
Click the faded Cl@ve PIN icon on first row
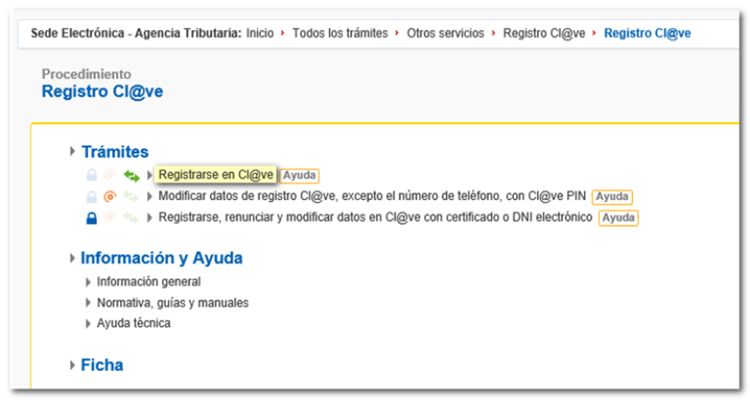pos(110,176)
